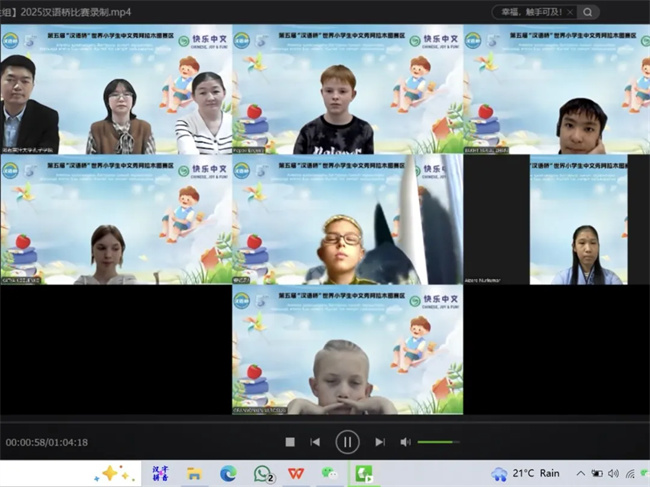Viewport: 650px width, 487px height.
Task: Click the green video player taskbar icon
Action: click(364, 473)
